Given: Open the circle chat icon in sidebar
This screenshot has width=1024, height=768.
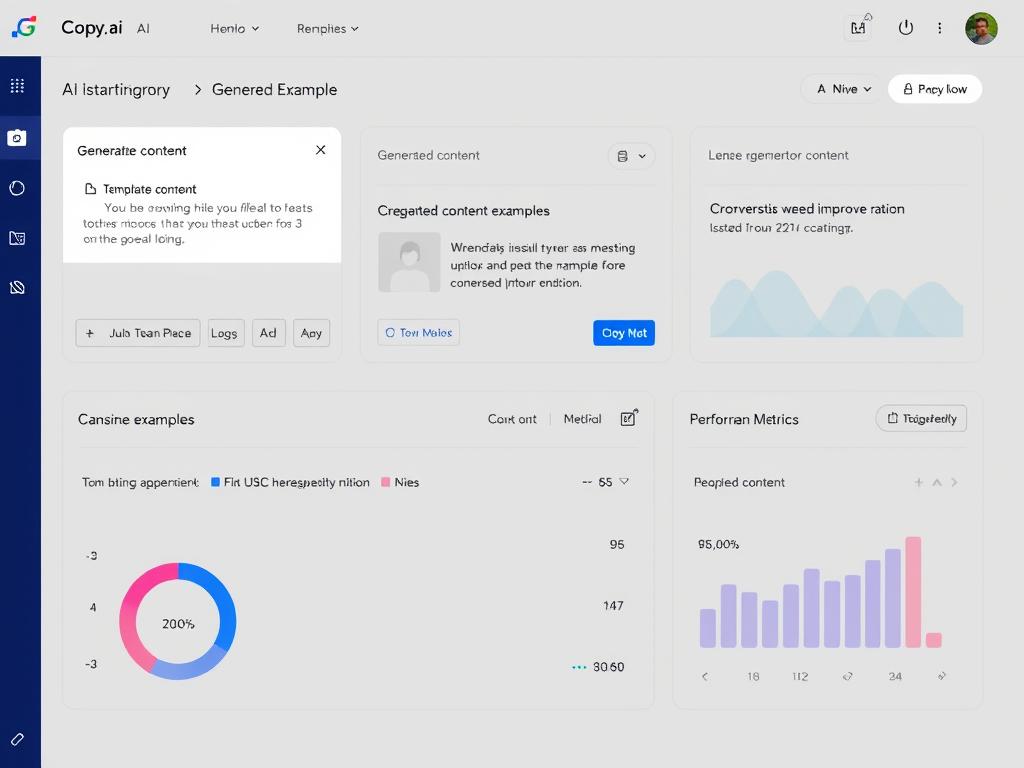Looking at the screenshot, I should tap(18, 188).
